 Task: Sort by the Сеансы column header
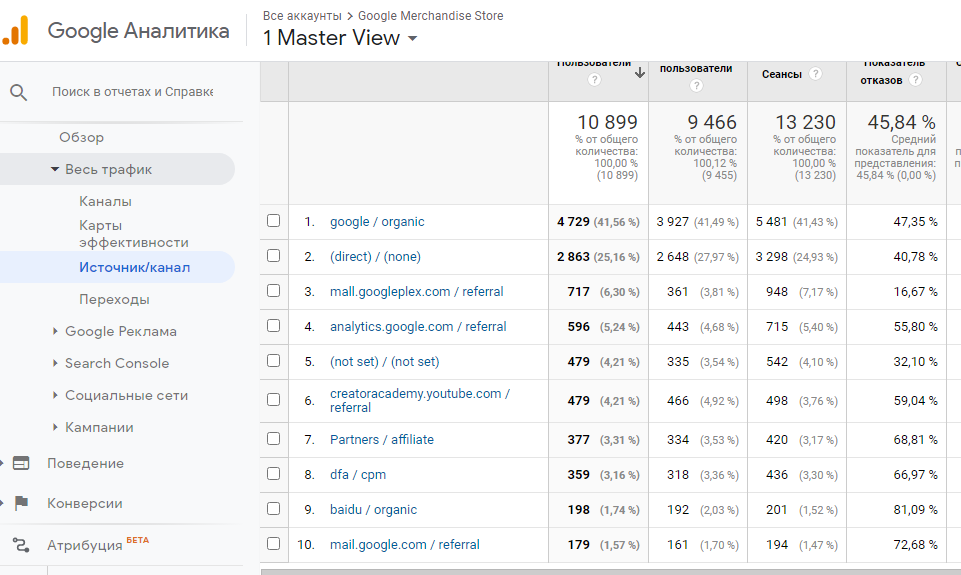coord(781,74)
